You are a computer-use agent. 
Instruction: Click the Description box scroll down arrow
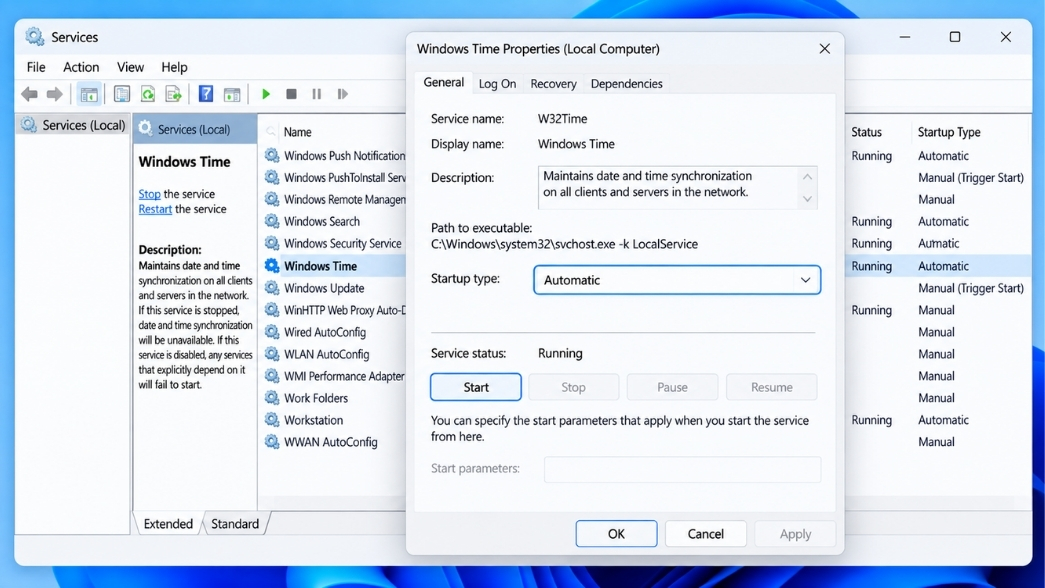pos(807,199)
